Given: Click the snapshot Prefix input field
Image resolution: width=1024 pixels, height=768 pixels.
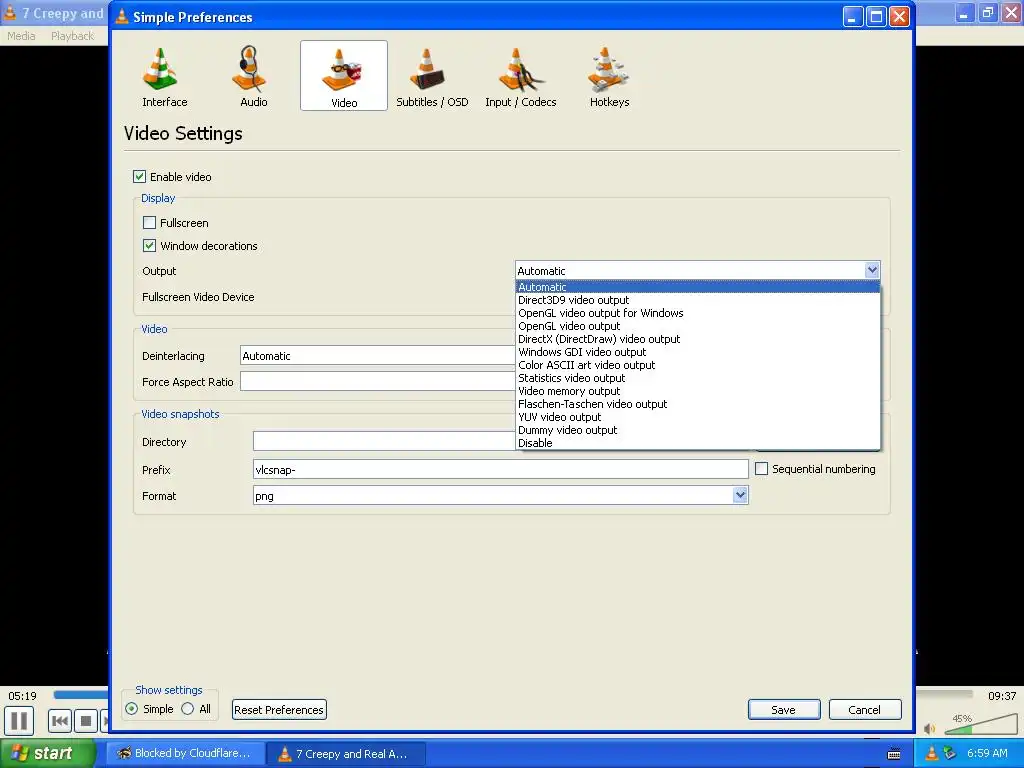Looking at the screenshot, I should 500,470.
